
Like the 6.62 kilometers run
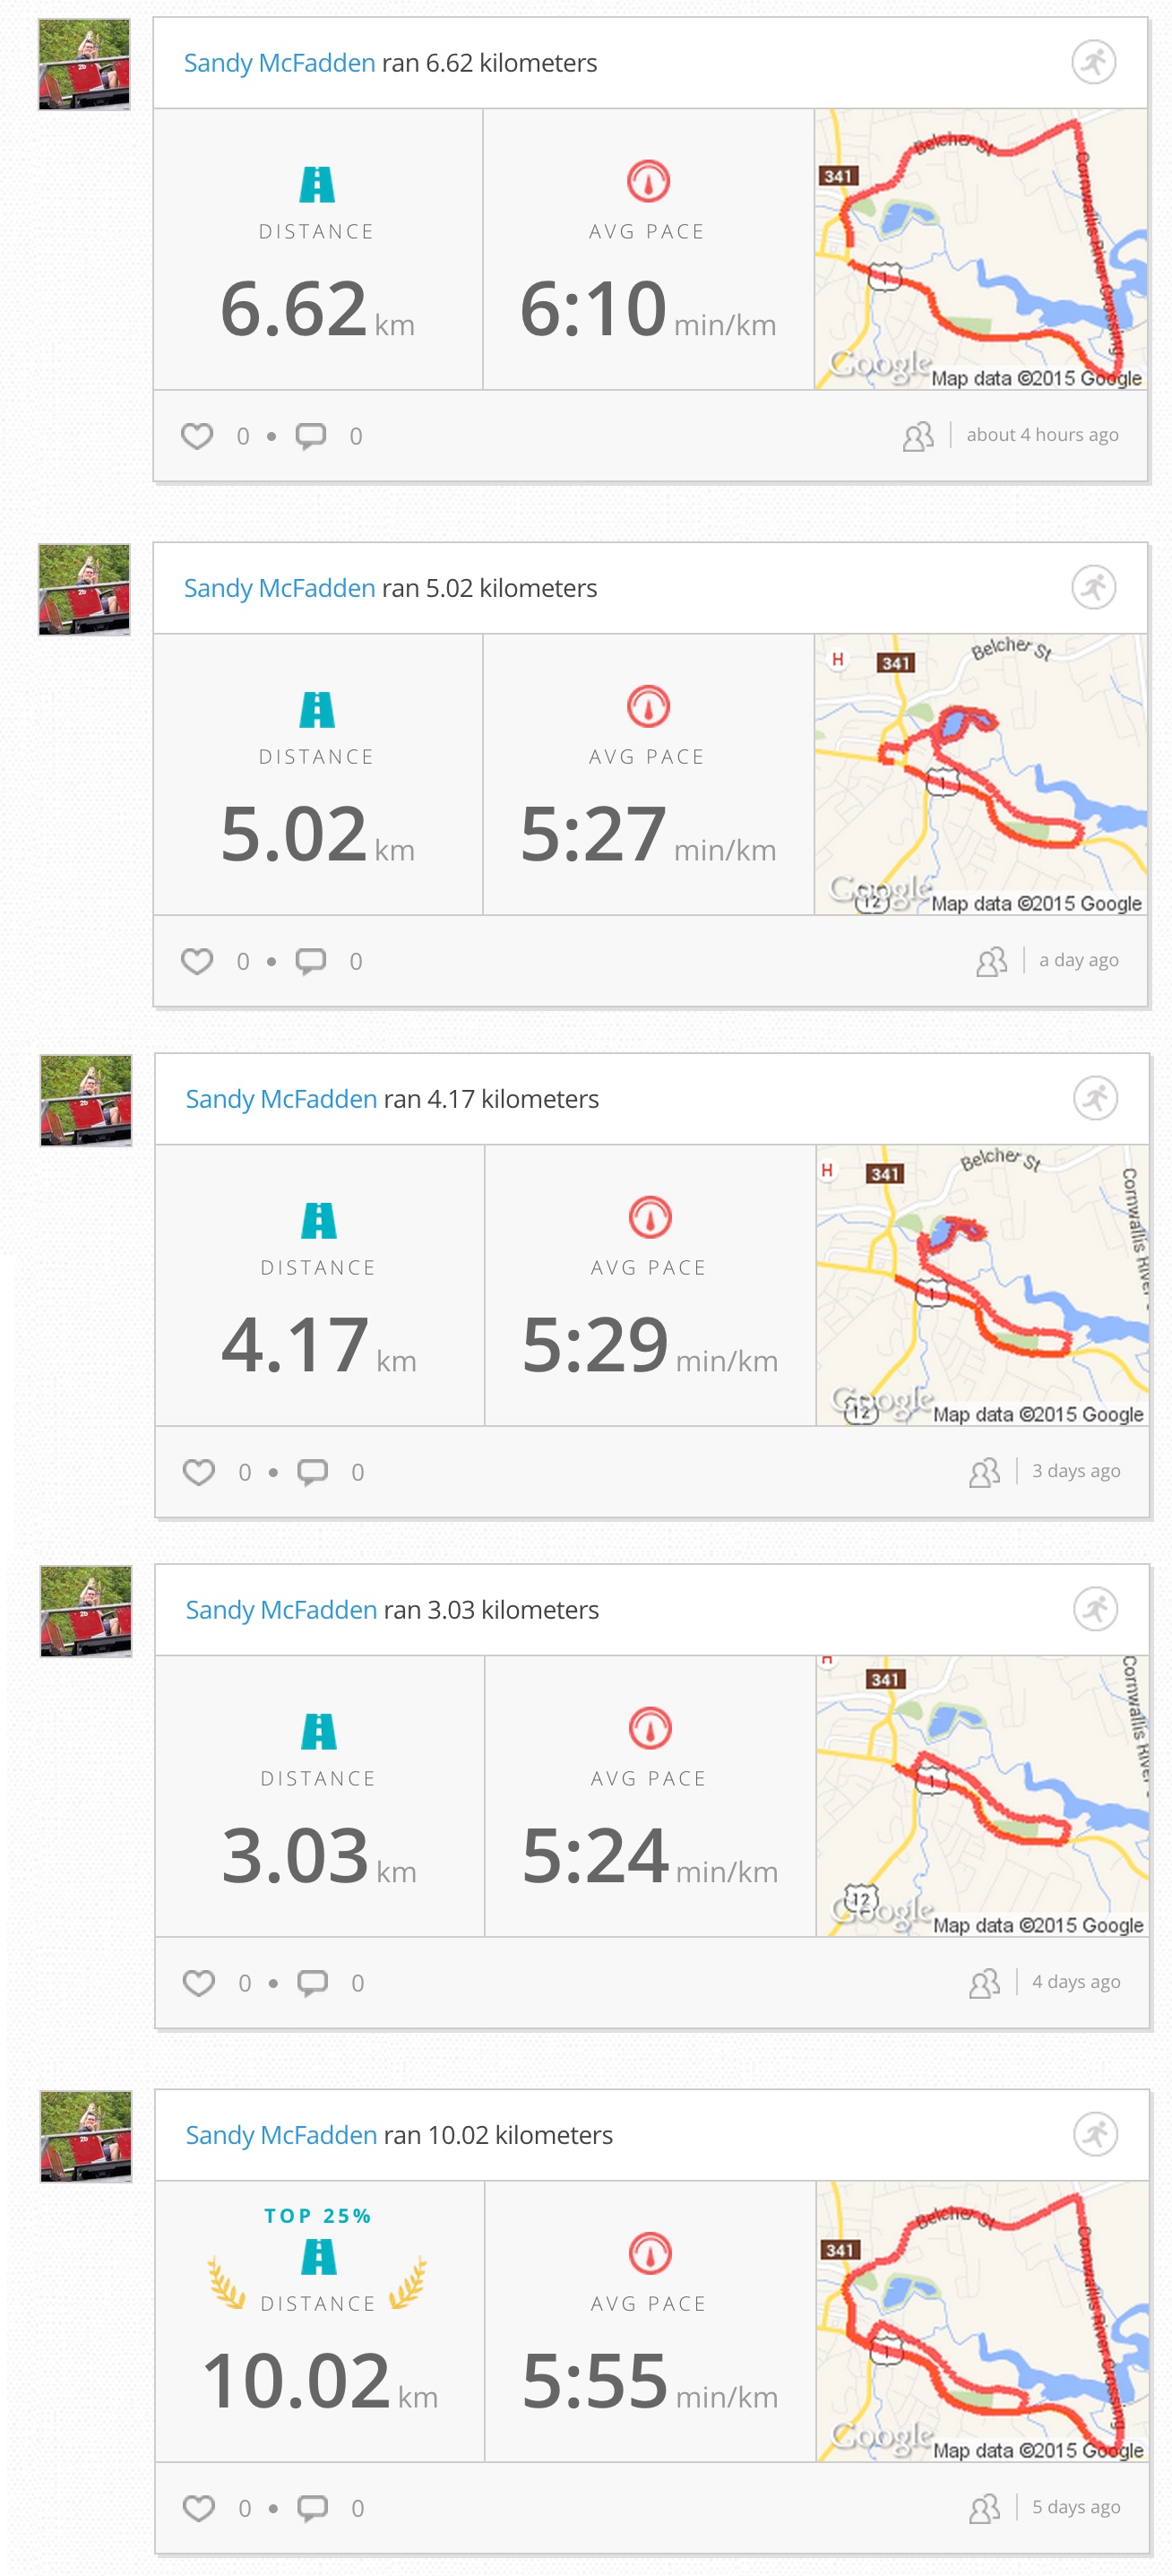[197, 436]
